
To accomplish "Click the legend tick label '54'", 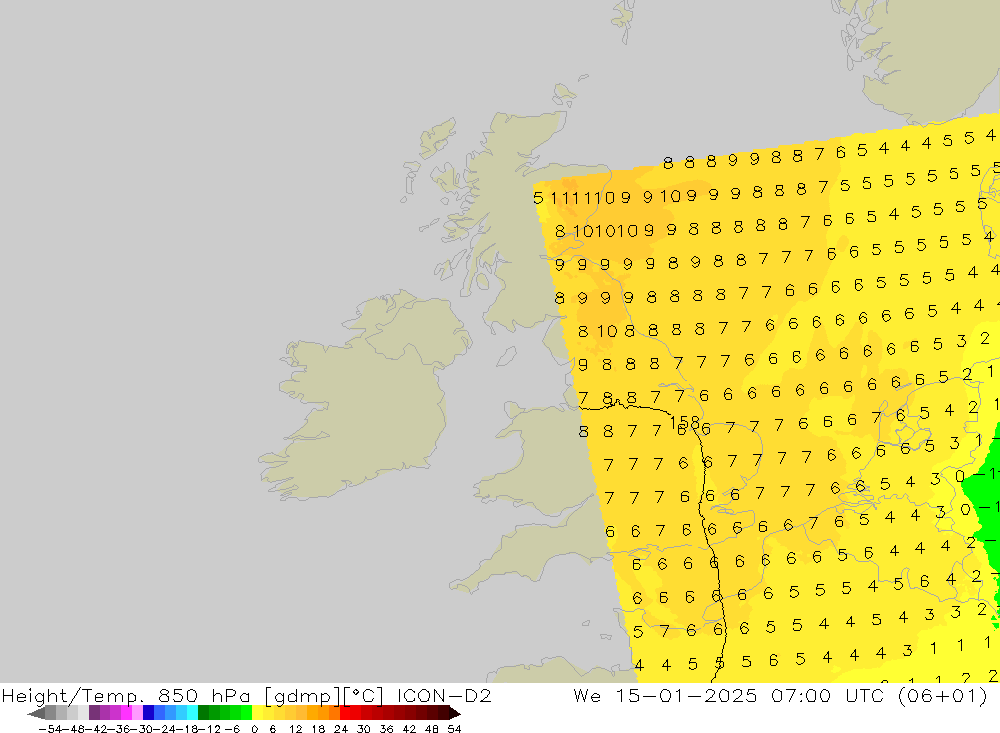I will (x=454, y=729).
